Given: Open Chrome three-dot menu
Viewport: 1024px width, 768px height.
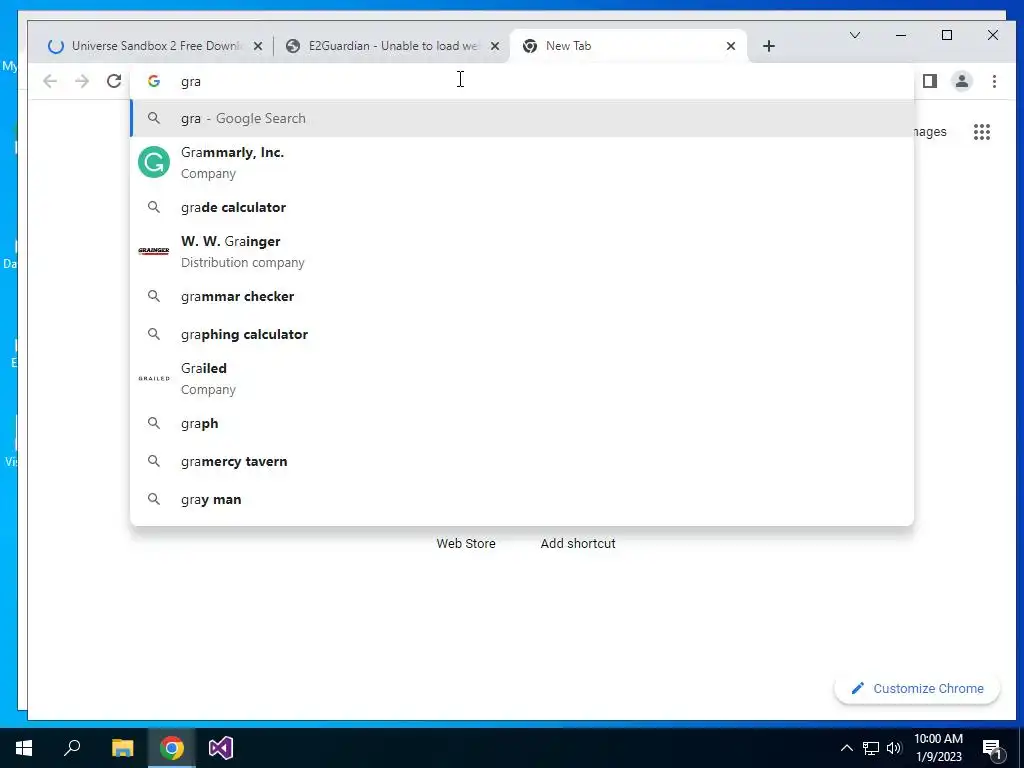Looking at the screenshot, I should [994, 81].
